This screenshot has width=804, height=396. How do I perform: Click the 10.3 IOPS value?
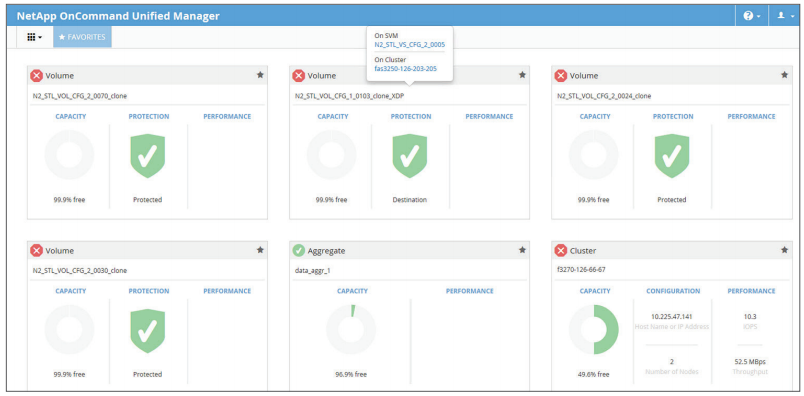pos(750,316)
